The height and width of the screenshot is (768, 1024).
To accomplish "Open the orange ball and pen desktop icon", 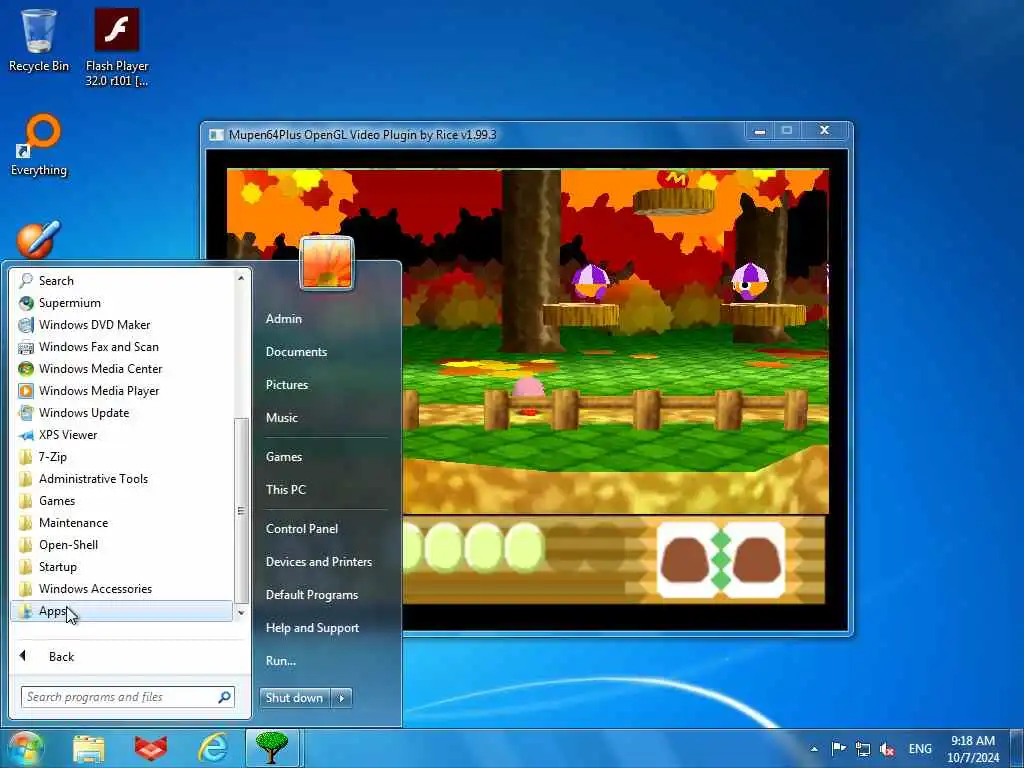I will [39, 240].
